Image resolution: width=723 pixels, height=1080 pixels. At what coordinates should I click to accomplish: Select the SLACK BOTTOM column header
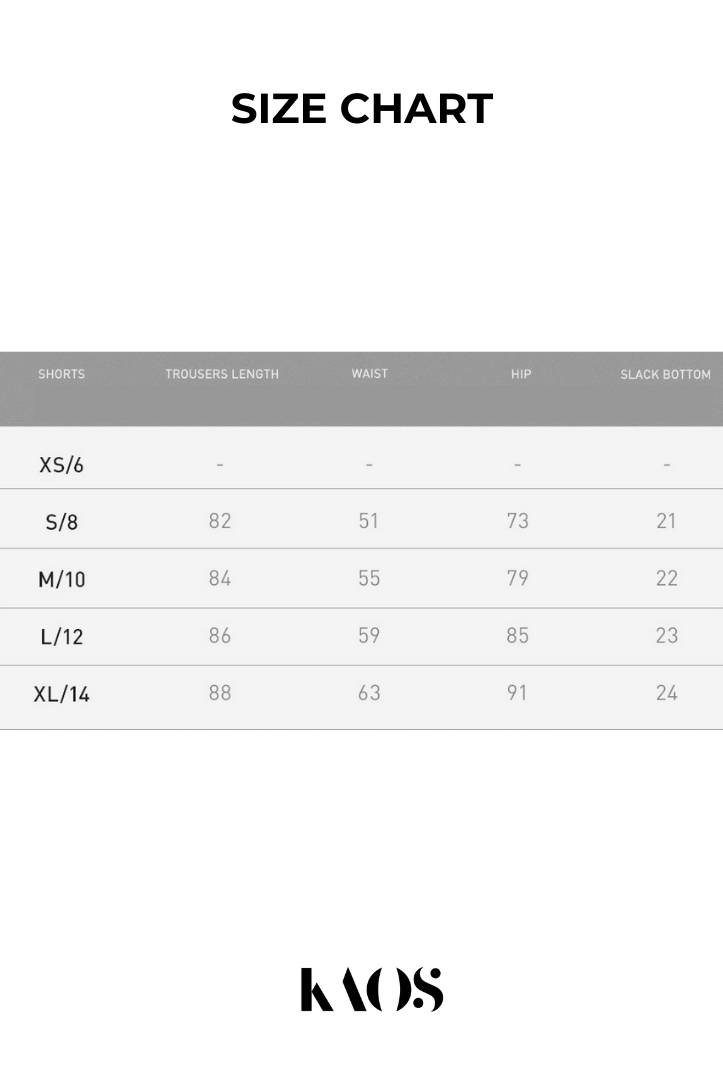point(665,375)
